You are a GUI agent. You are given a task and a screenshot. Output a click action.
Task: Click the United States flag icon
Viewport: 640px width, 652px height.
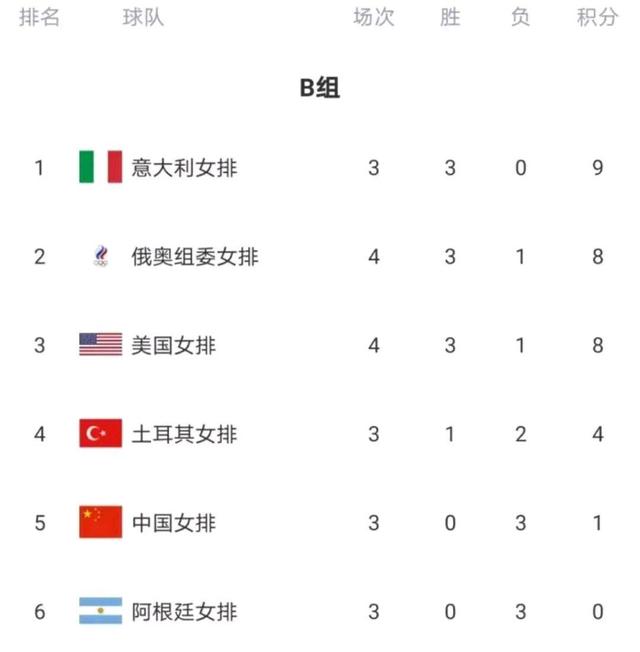101,344
